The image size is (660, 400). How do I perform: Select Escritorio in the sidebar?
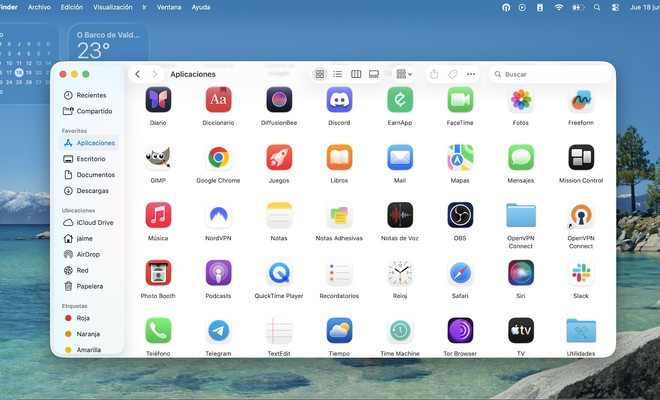point(89,159)
